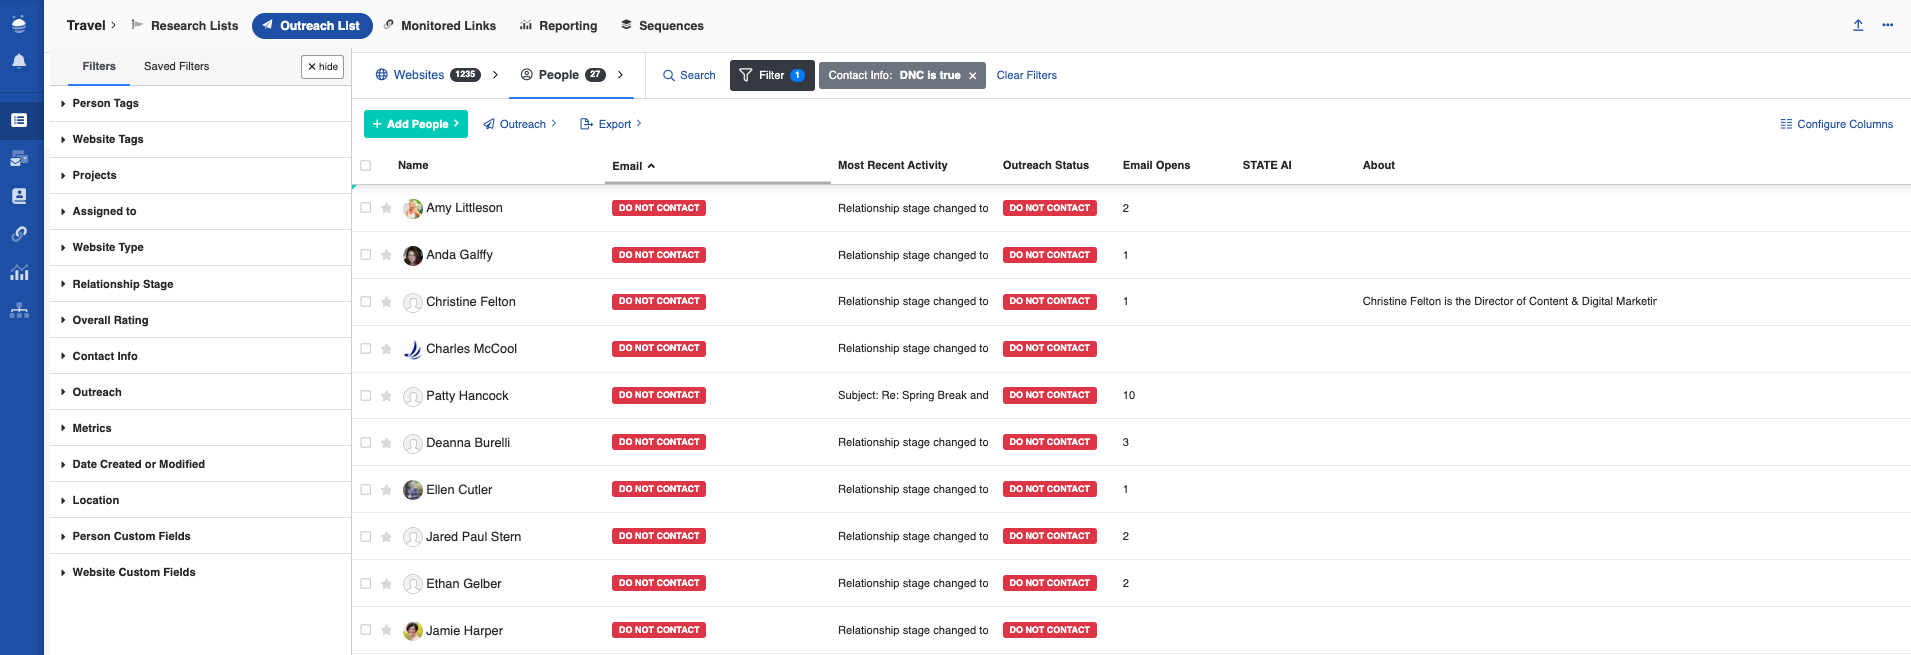Select the Patty Hancock row checkbox

point(366,396)
